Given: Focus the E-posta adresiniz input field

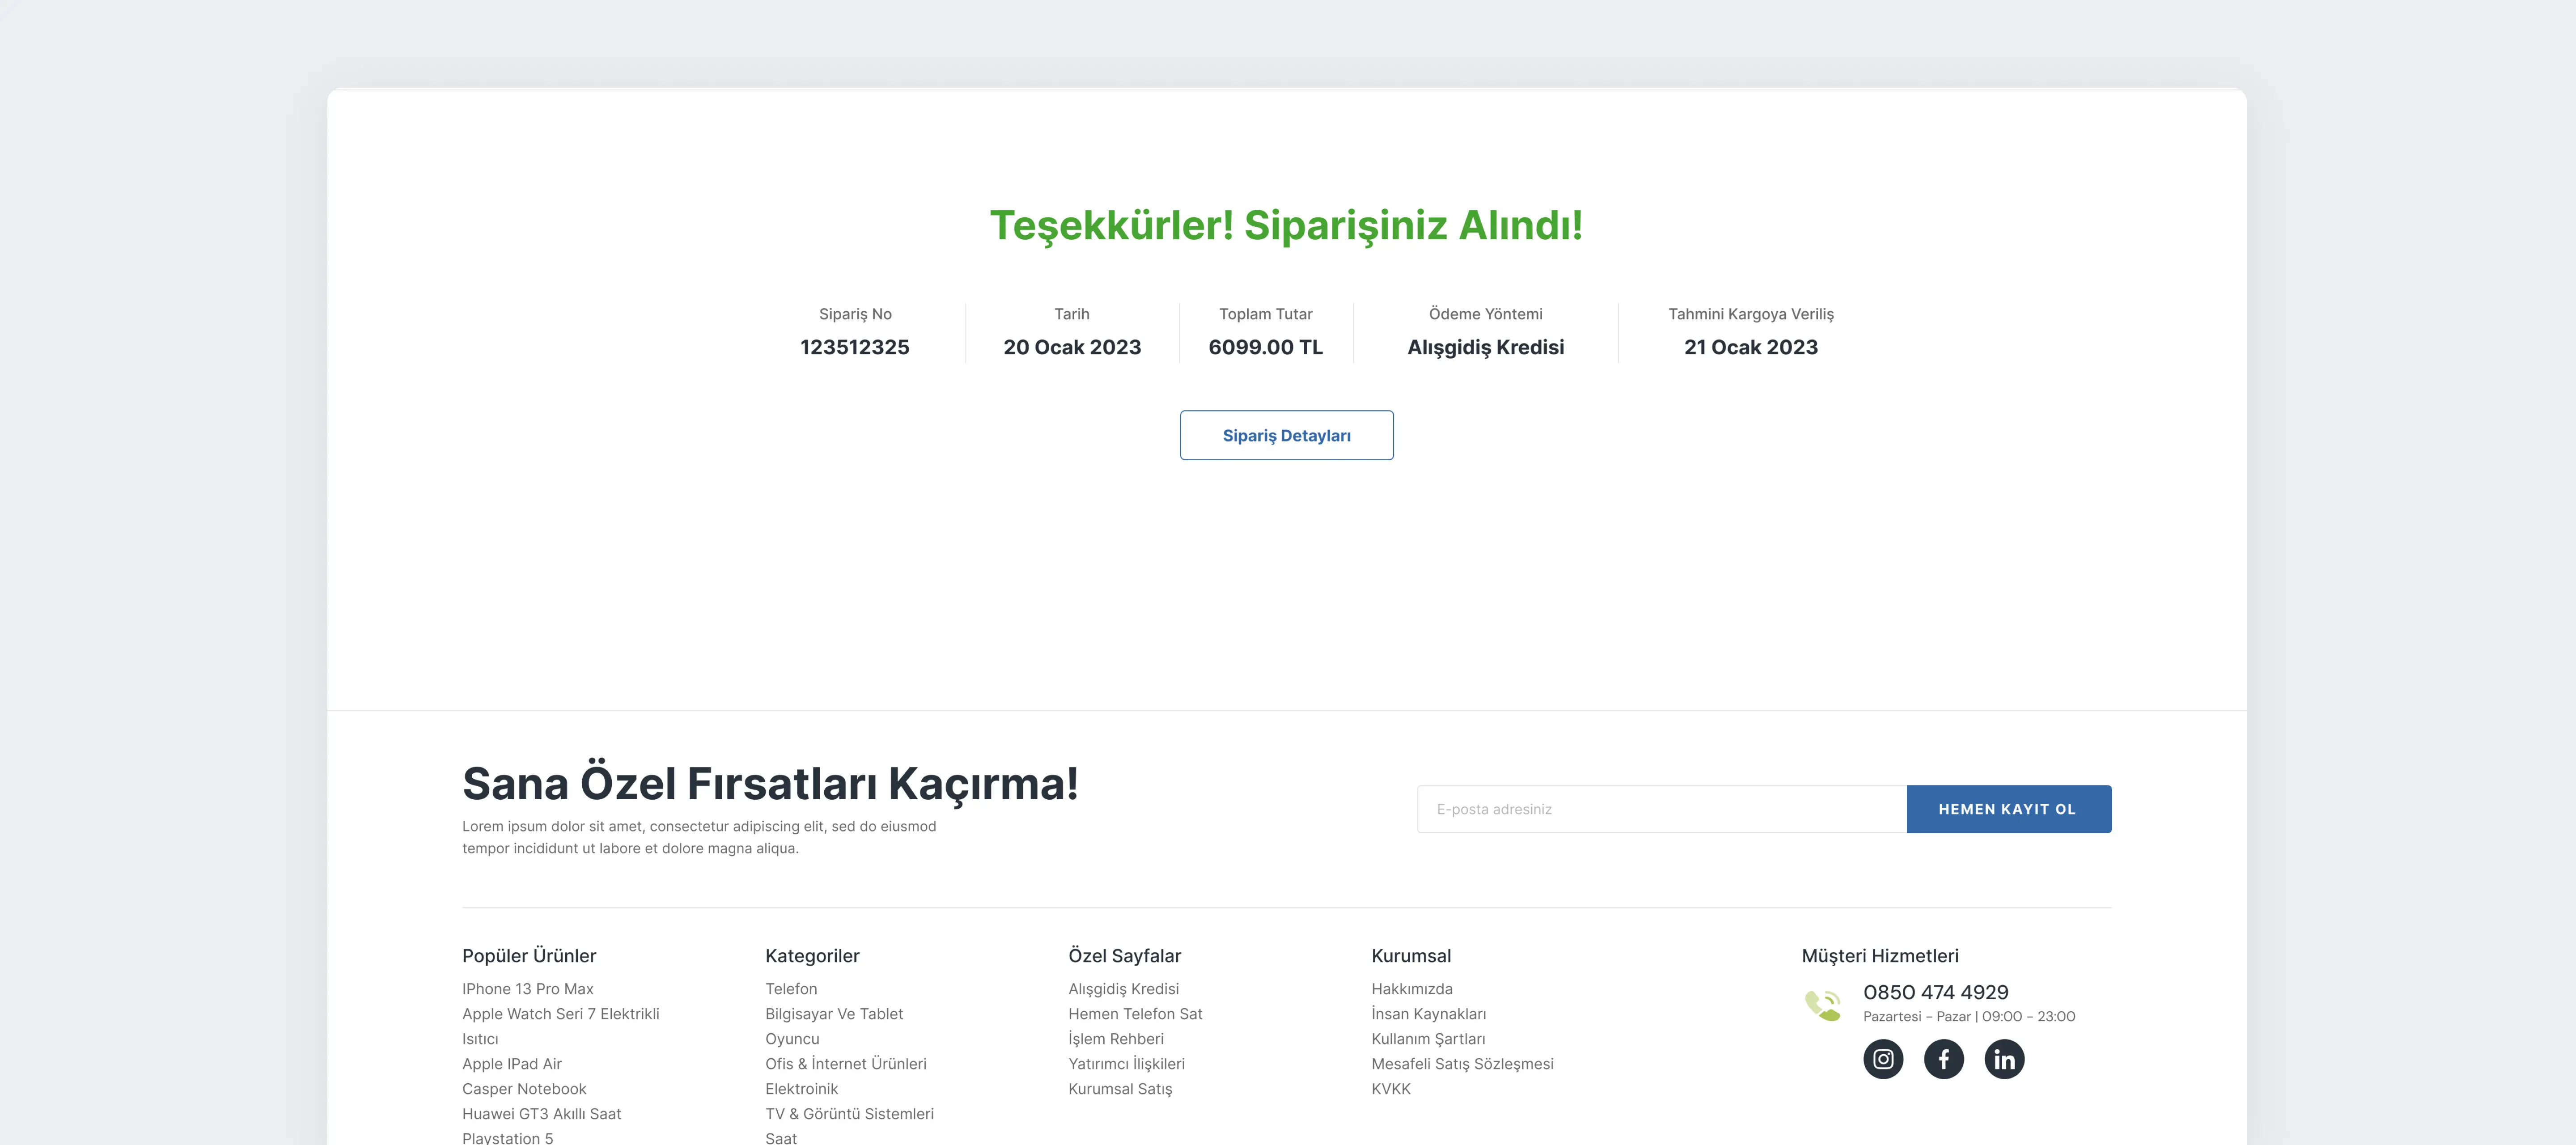Looking at the screenshot, I should coord(1662,809).
